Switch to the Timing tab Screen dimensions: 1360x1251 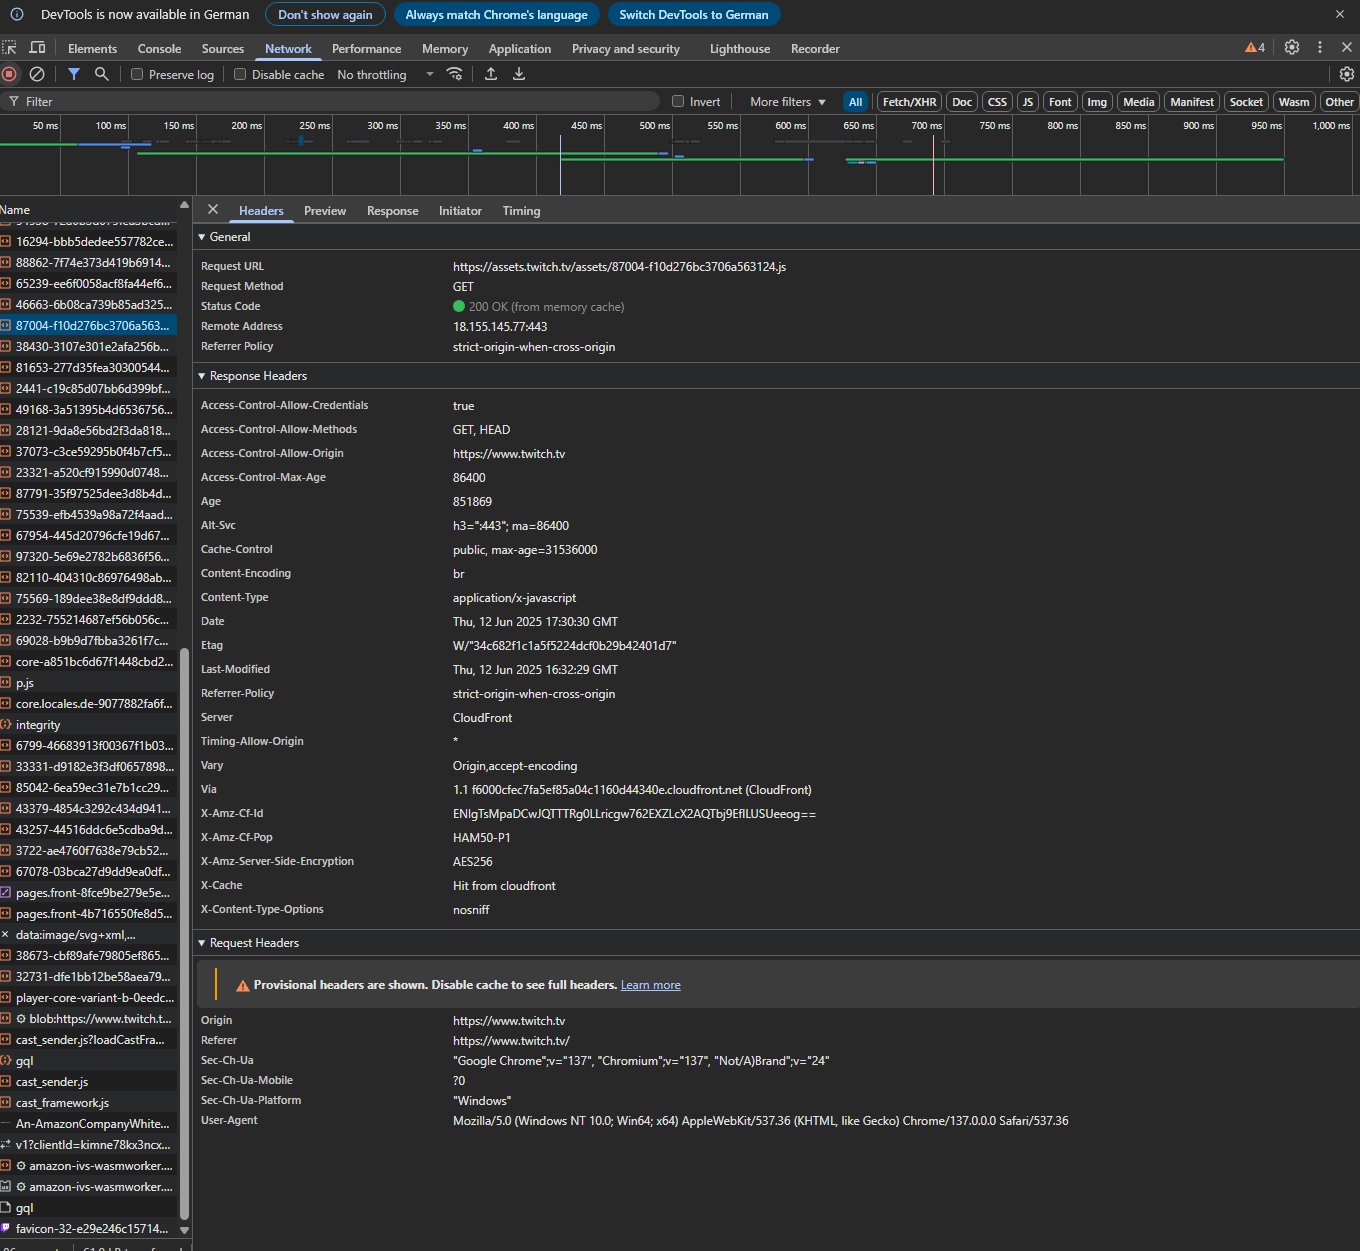tap(521, 211)
